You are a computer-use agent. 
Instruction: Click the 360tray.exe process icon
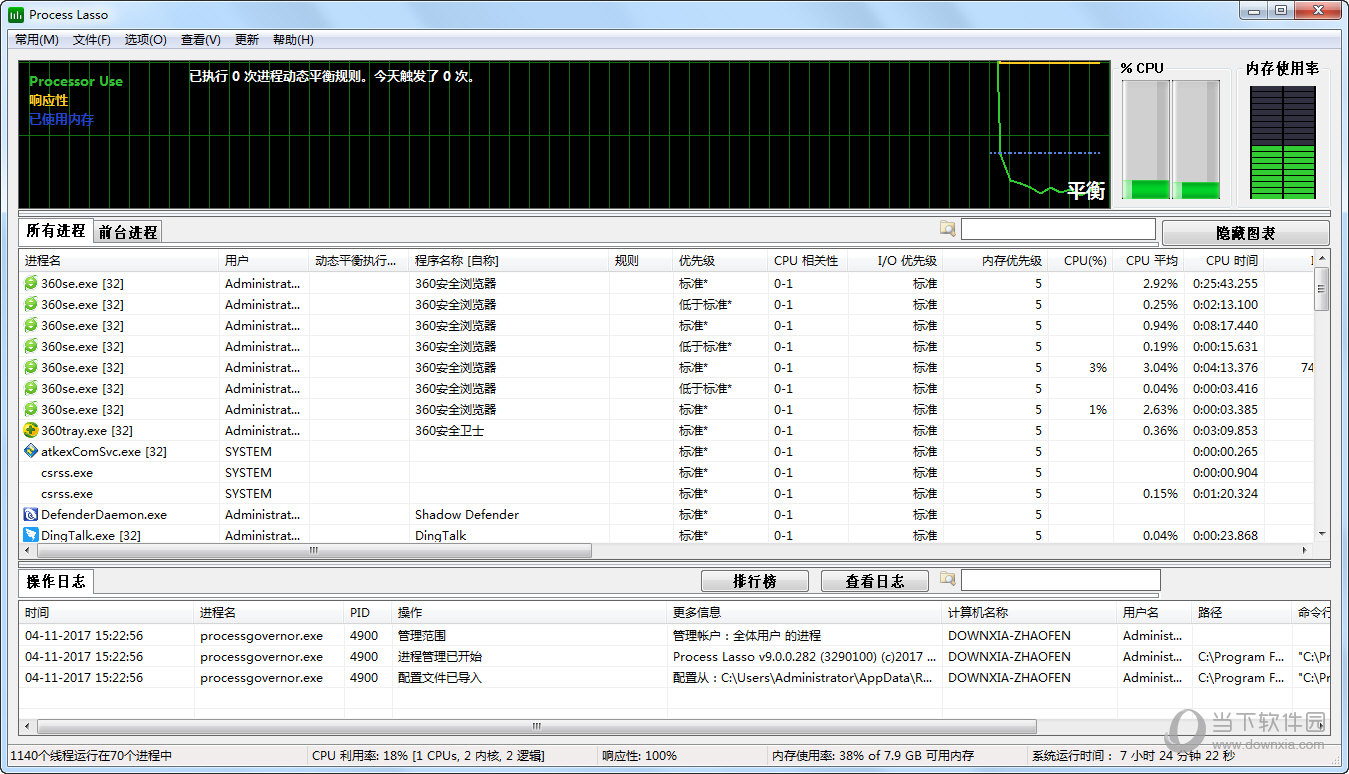[x=31, y=431]
